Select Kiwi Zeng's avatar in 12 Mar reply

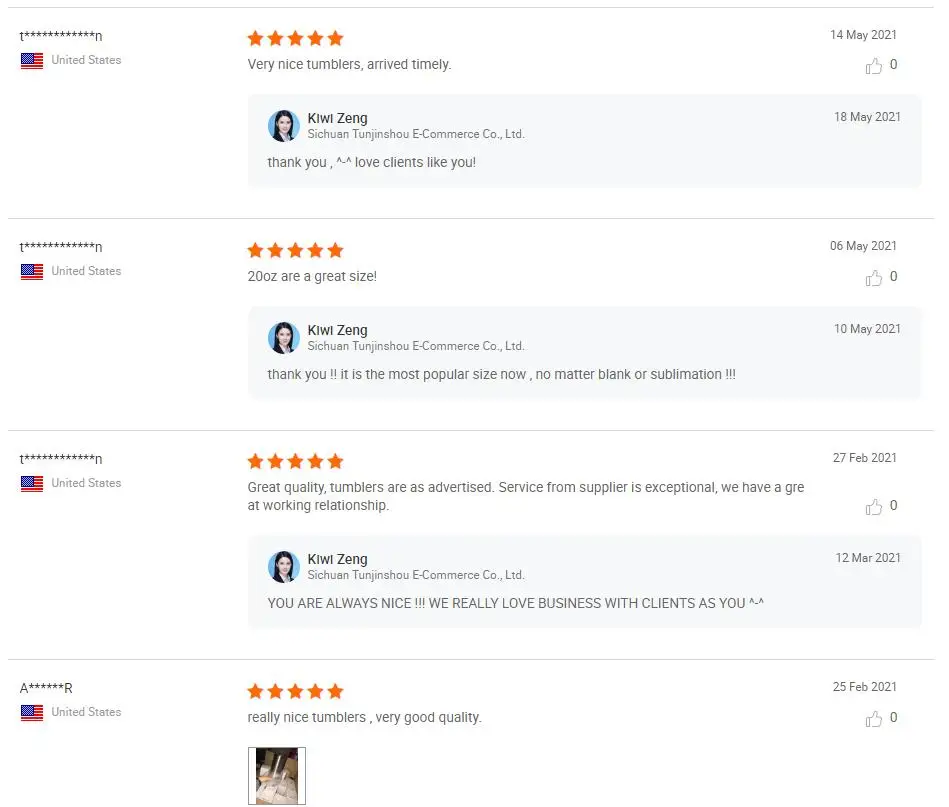(284, 567)
